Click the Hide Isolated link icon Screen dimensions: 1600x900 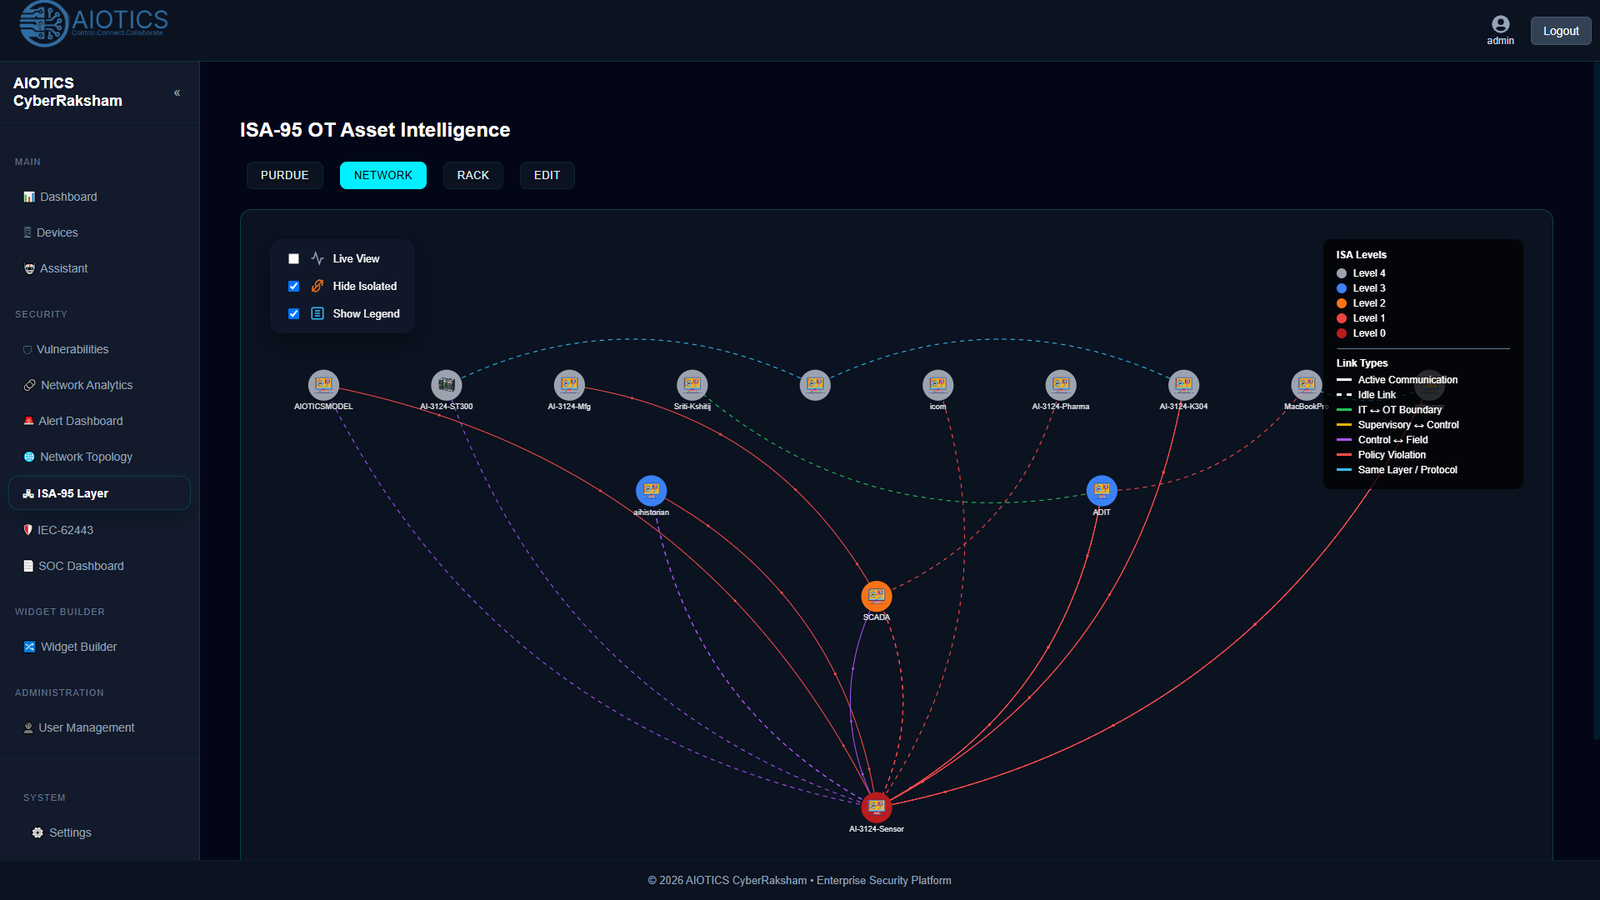coord(317,286)
